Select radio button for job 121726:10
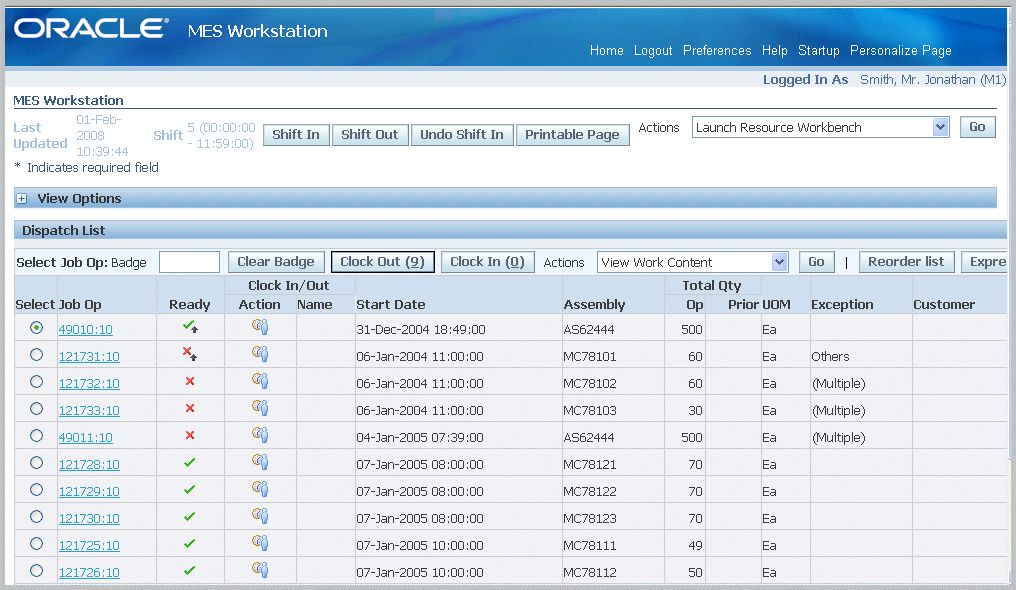 [x=36, y=571]
